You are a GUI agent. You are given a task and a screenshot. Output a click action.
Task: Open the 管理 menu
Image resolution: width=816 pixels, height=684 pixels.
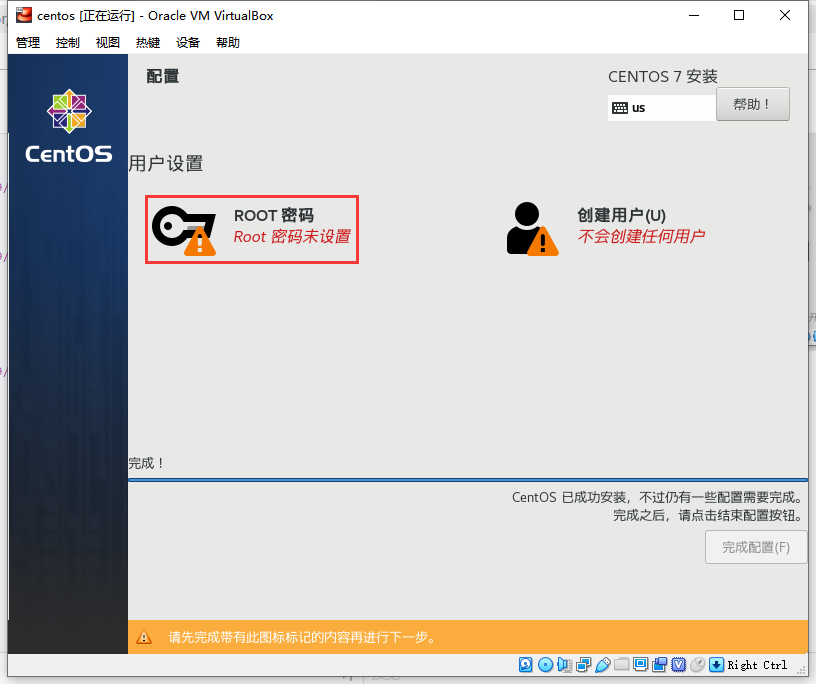(28, 43)
